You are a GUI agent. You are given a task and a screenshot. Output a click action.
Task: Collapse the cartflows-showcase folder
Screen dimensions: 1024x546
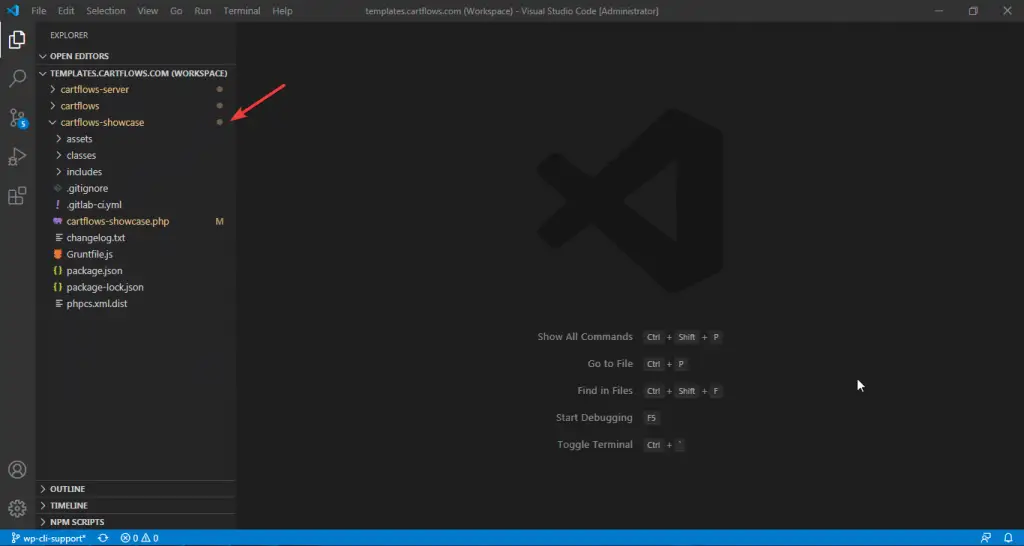(136, 122)
